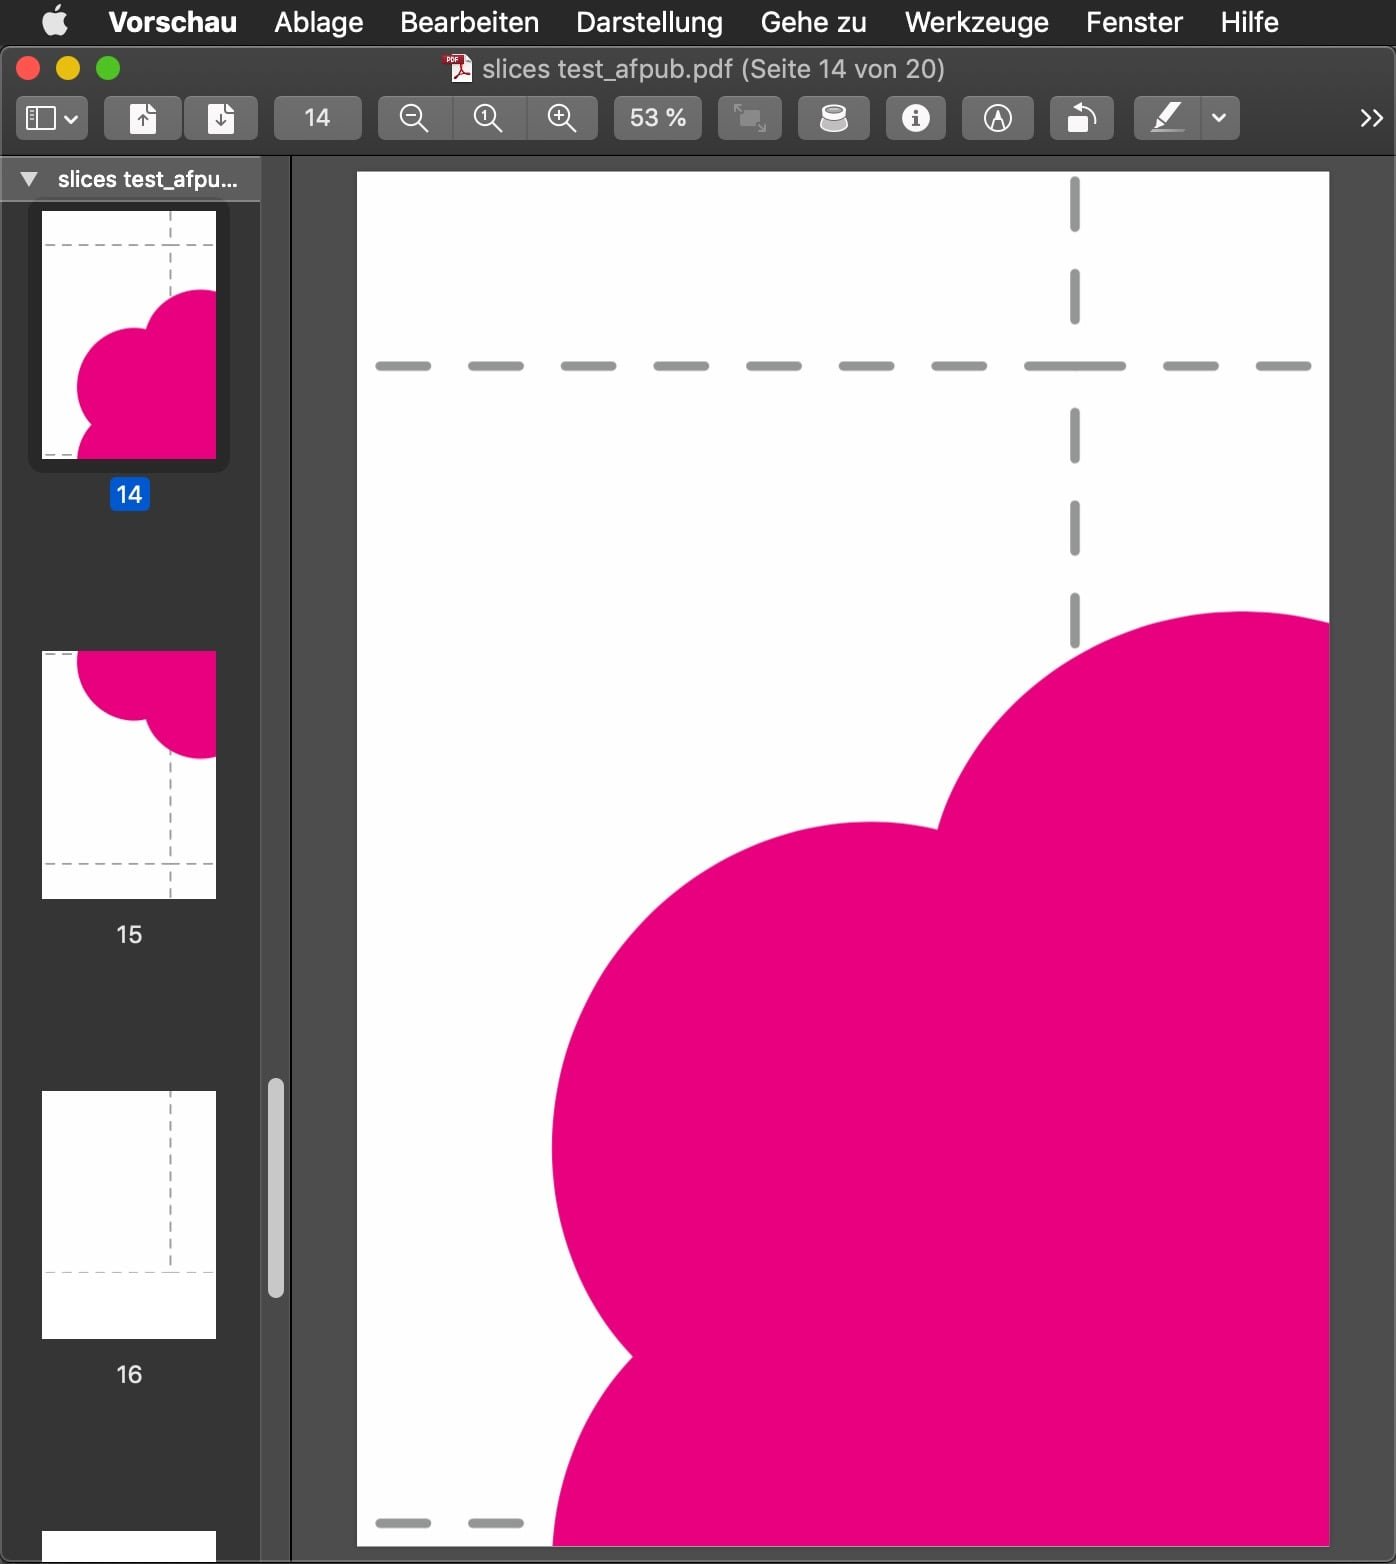Open the Werkzeuge menu

pyautogui.click(x=977, y=21)
